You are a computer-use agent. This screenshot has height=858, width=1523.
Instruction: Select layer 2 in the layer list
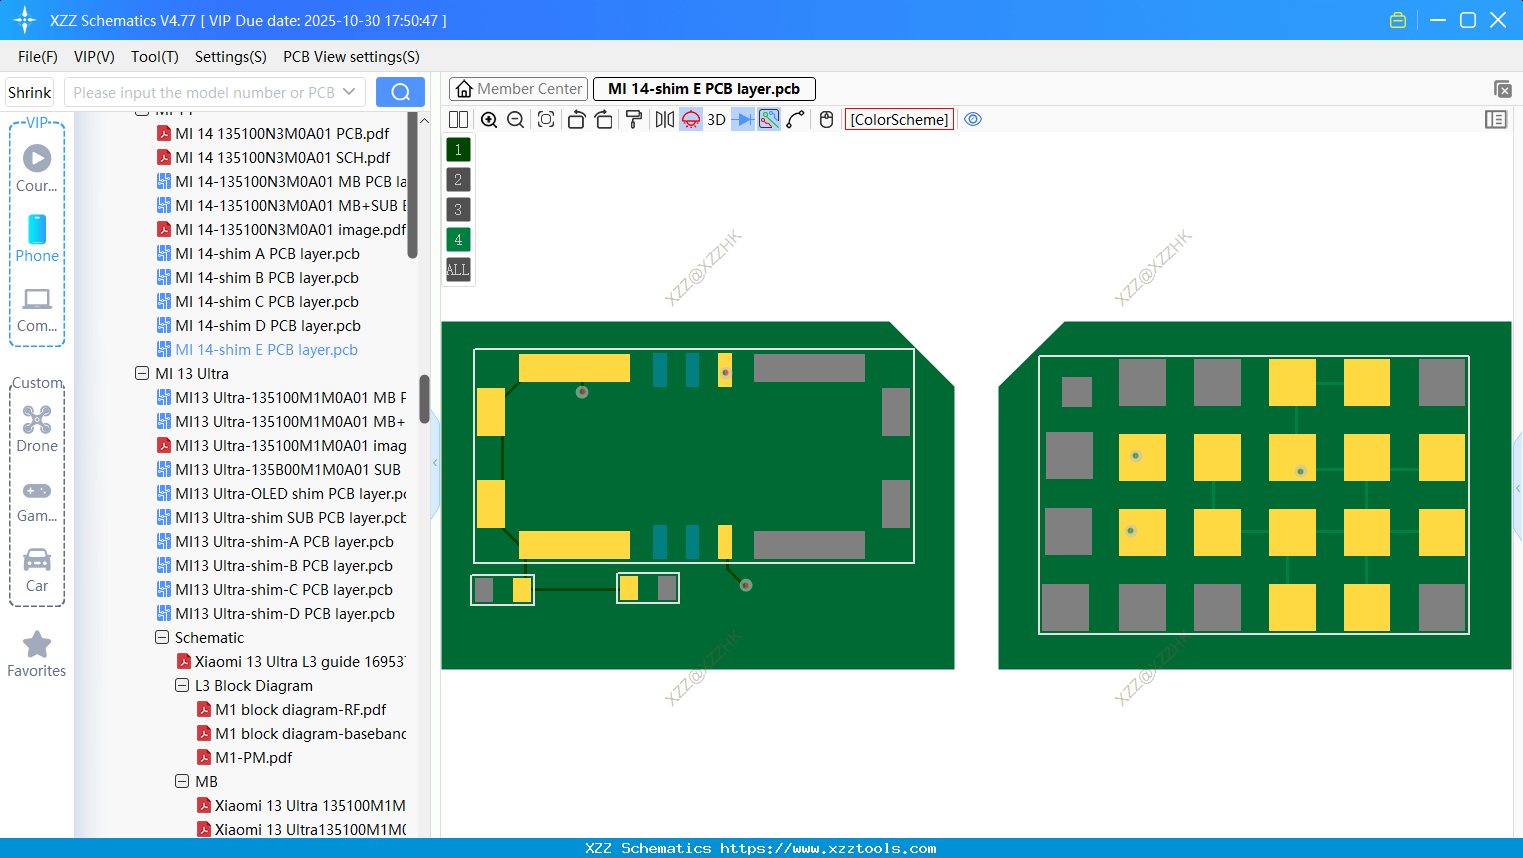pyautogui.click(x=457, y=179)
